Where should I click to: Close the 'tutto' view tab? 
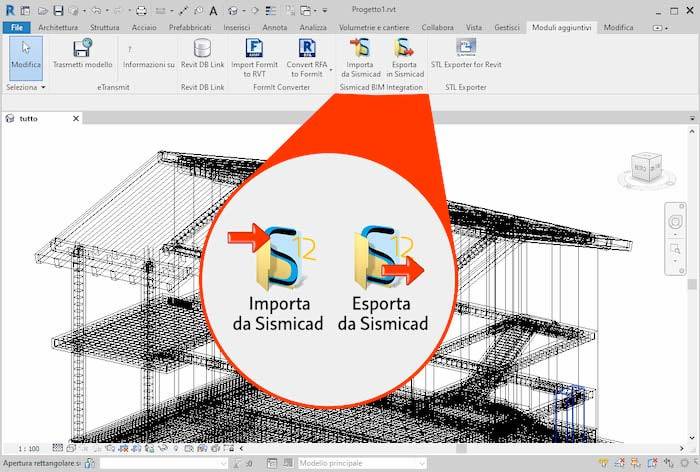tap(76, 118)
